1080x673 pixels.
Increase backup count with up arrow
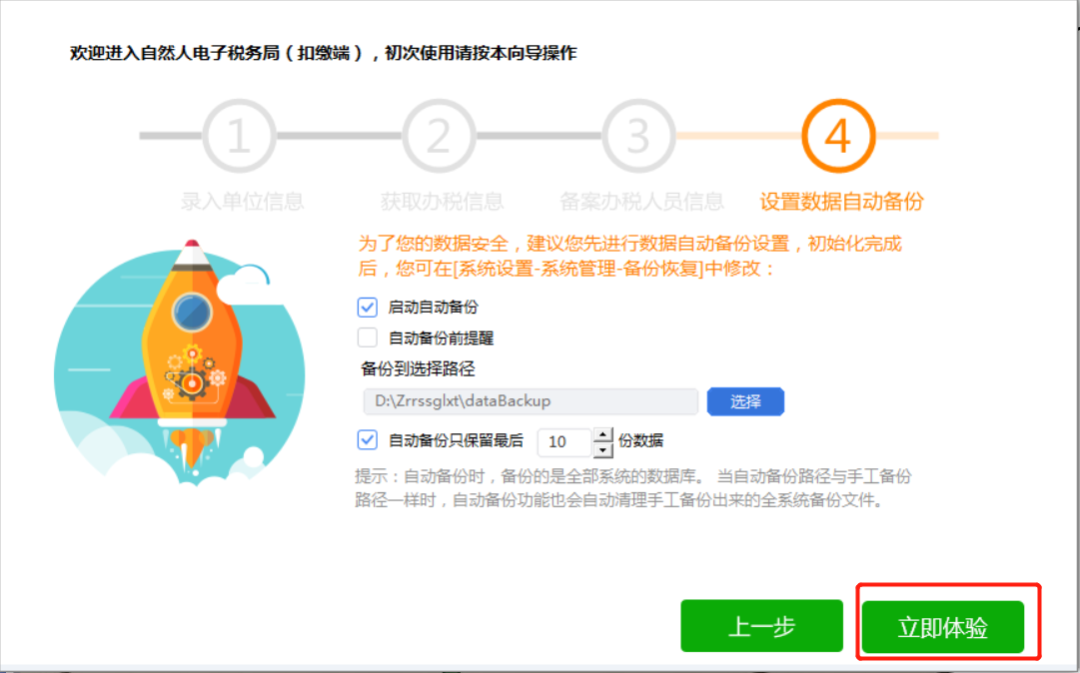point(603,435)
